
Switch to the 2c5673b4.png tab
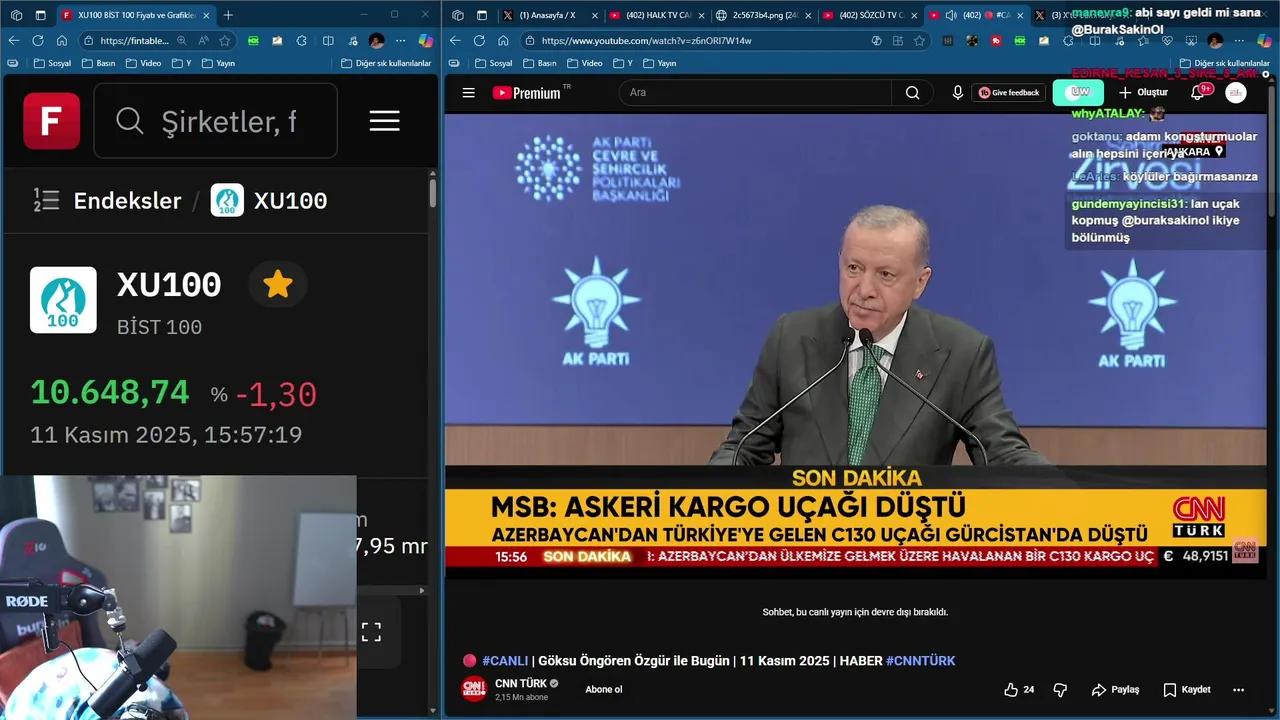click(764, 15)
